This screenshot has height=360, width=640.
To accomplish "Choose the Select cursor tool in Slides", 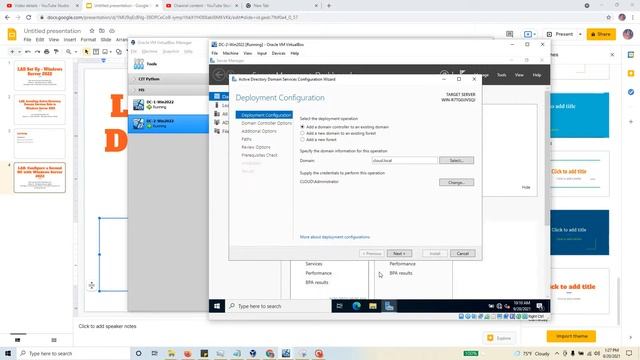I will tap(86, 52).
